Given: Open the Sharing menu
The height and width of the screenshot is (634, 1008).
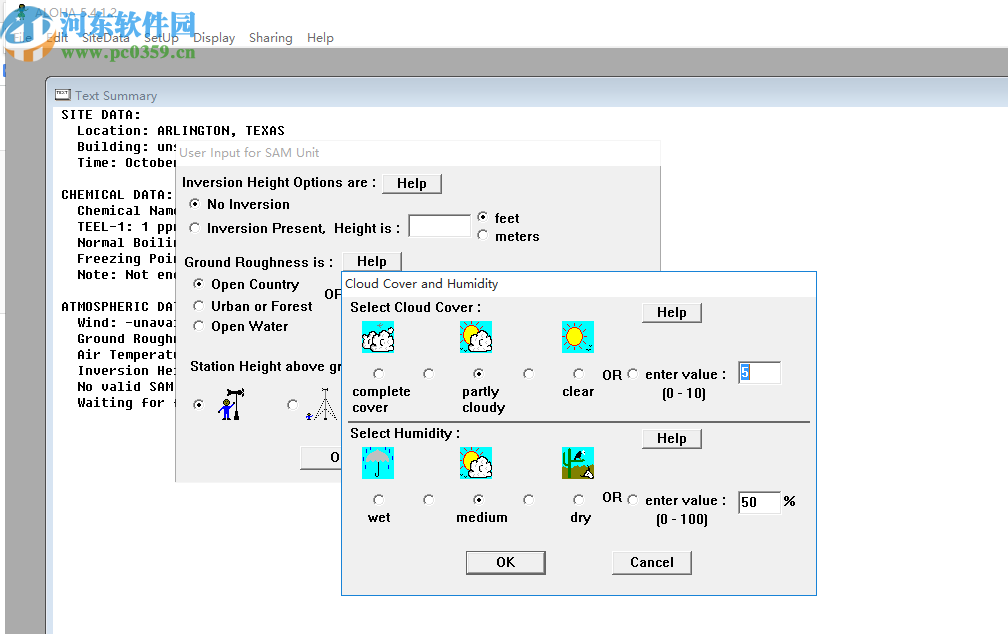Looking at the screenshot, I should pyautogui.click(x=271, y=38).
